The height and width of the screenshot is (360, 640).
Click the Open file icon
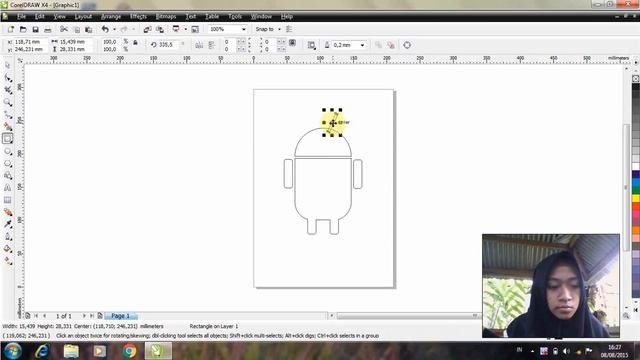(x=23, y=29)
